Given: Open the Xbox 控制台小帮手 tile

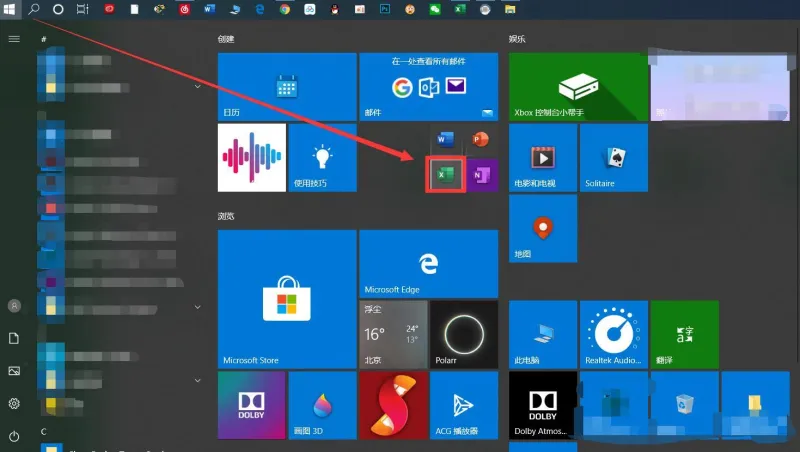Looking at the screenshot, I should [x=578, y=87].
